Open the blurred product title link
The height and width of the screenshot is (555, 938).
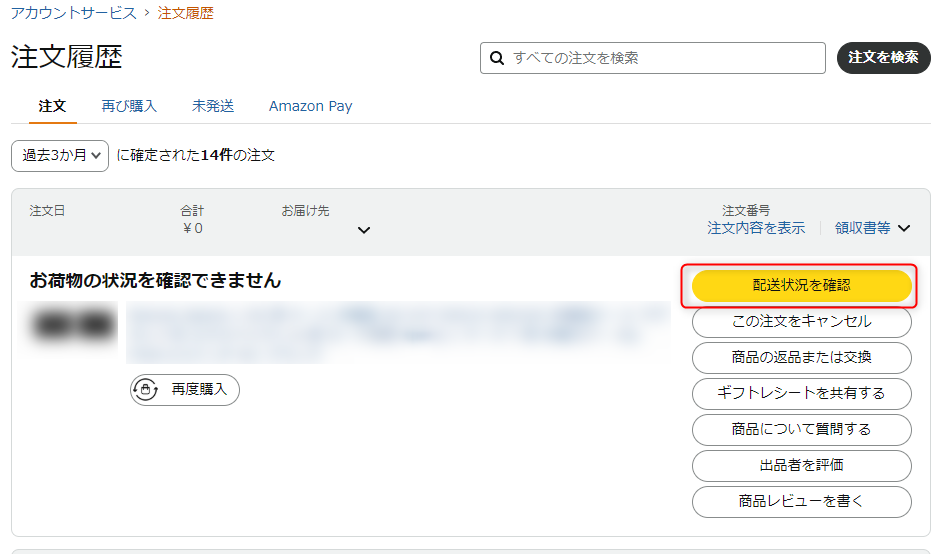(397, 332)
